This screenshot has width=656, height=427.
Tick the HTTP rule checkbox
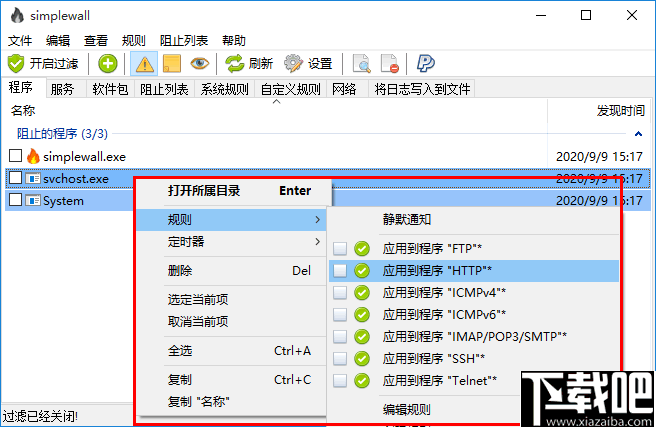point(340,271)
